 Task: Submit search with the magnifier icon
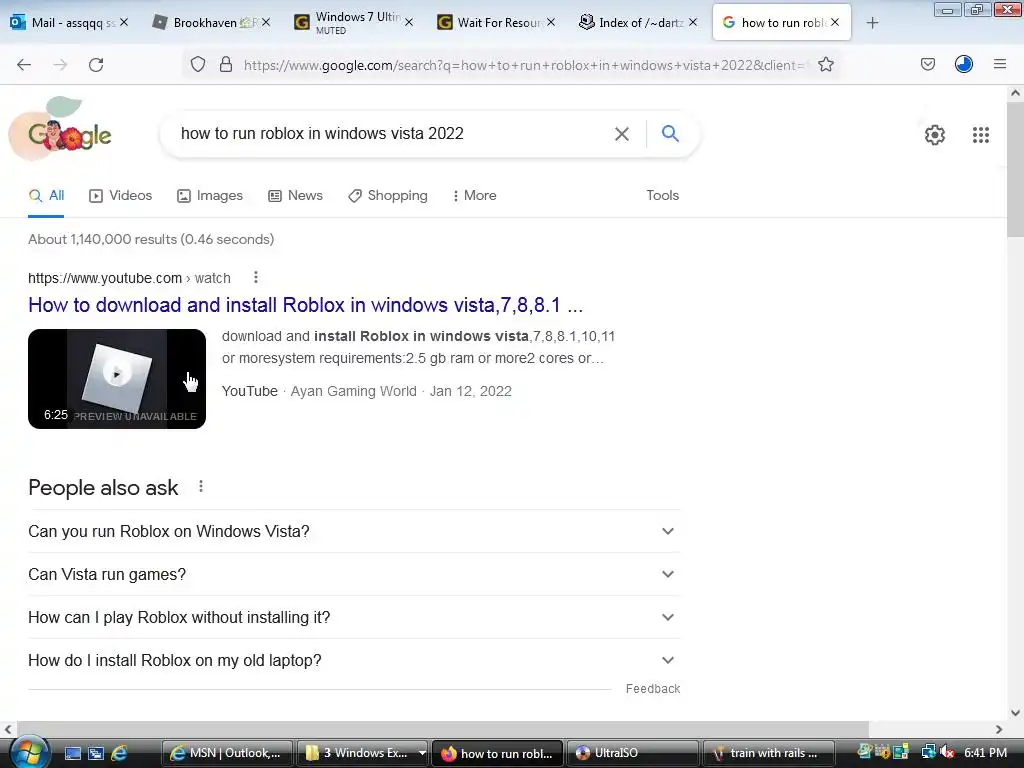[x=670, y=133]
